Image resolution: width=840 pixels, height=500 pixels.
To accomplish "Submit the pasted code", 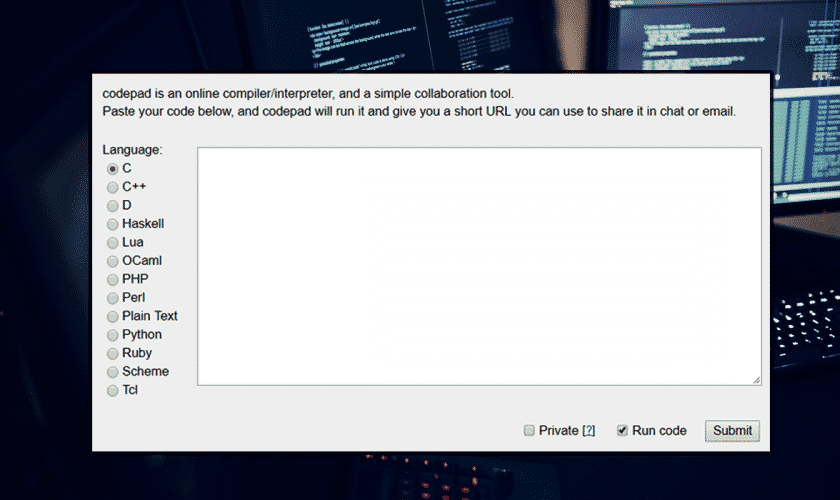I will click(x=732, y=431).
